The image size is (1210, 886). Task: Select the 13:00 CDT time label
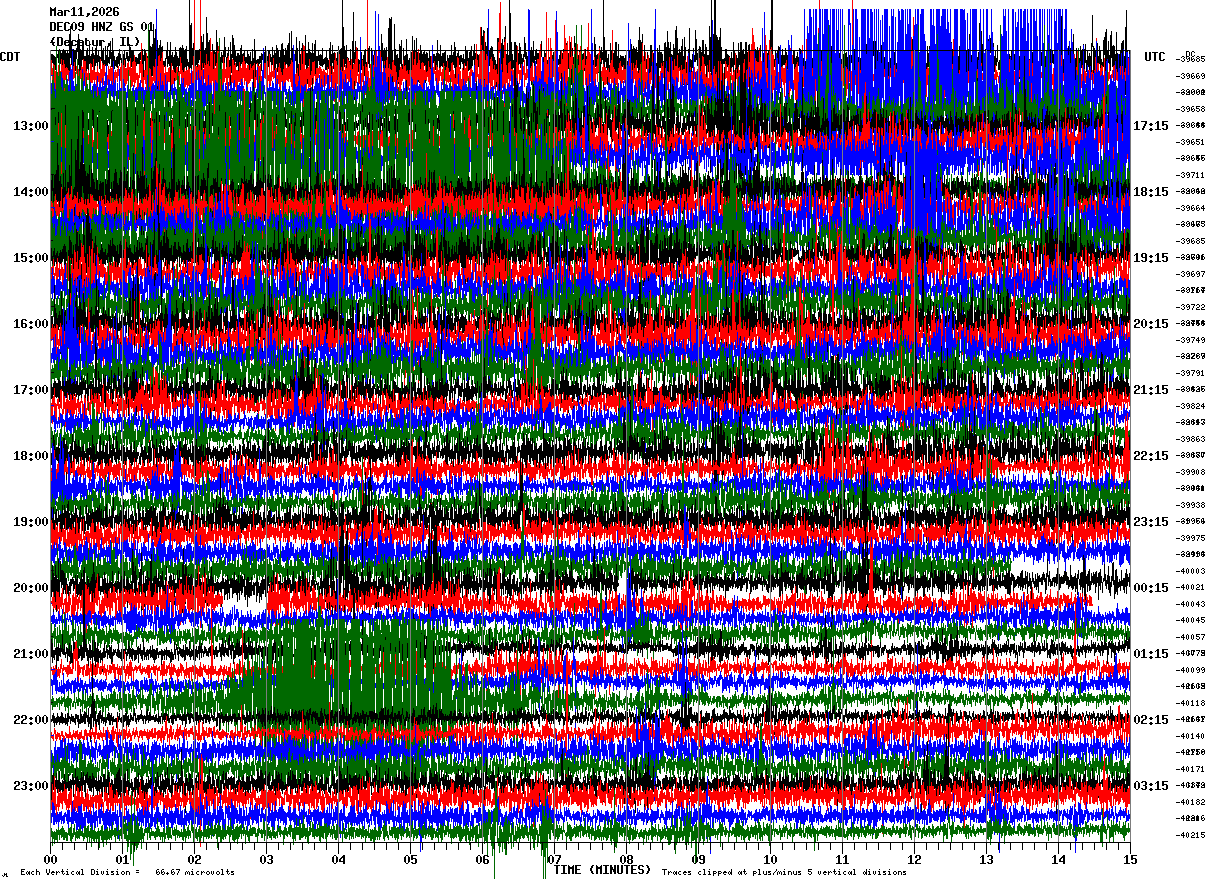(x=31, y=126)
